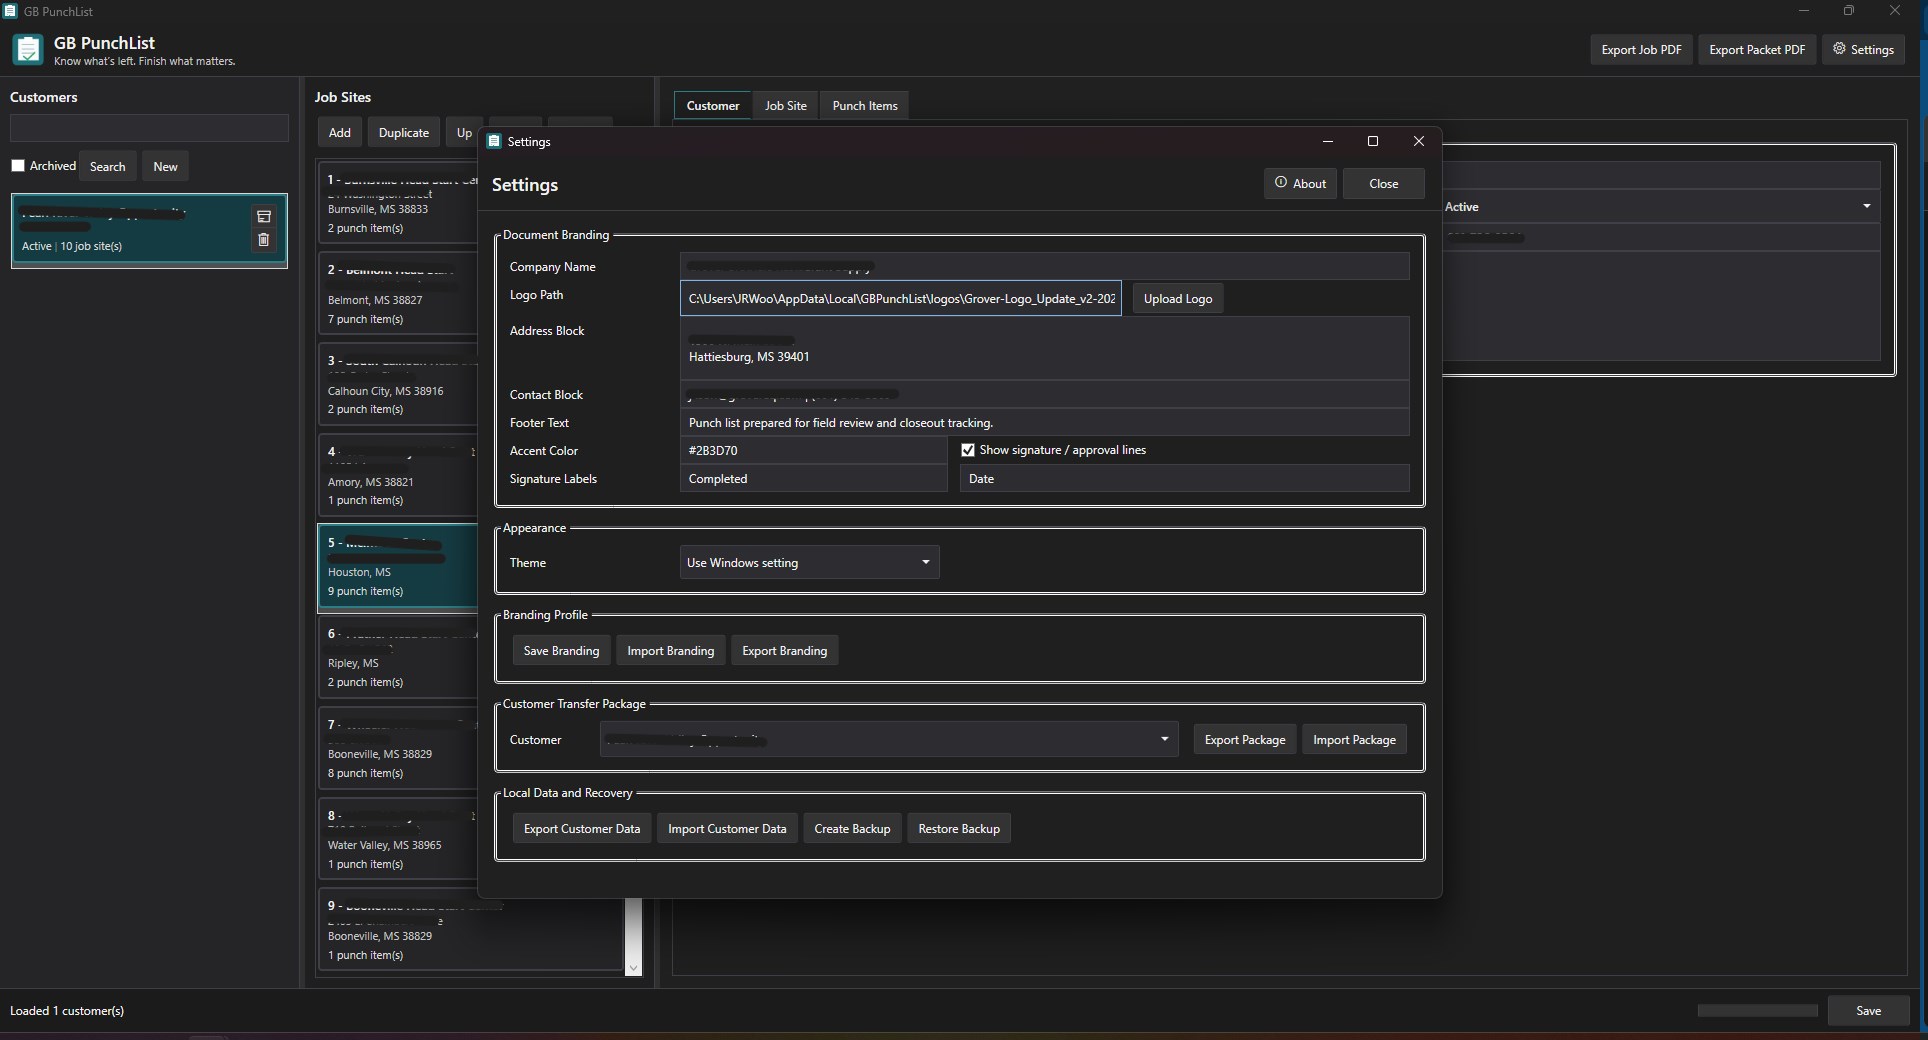Click Import Package button
This screenshot has width=1928, height=1040.
tap(1354, 740)
